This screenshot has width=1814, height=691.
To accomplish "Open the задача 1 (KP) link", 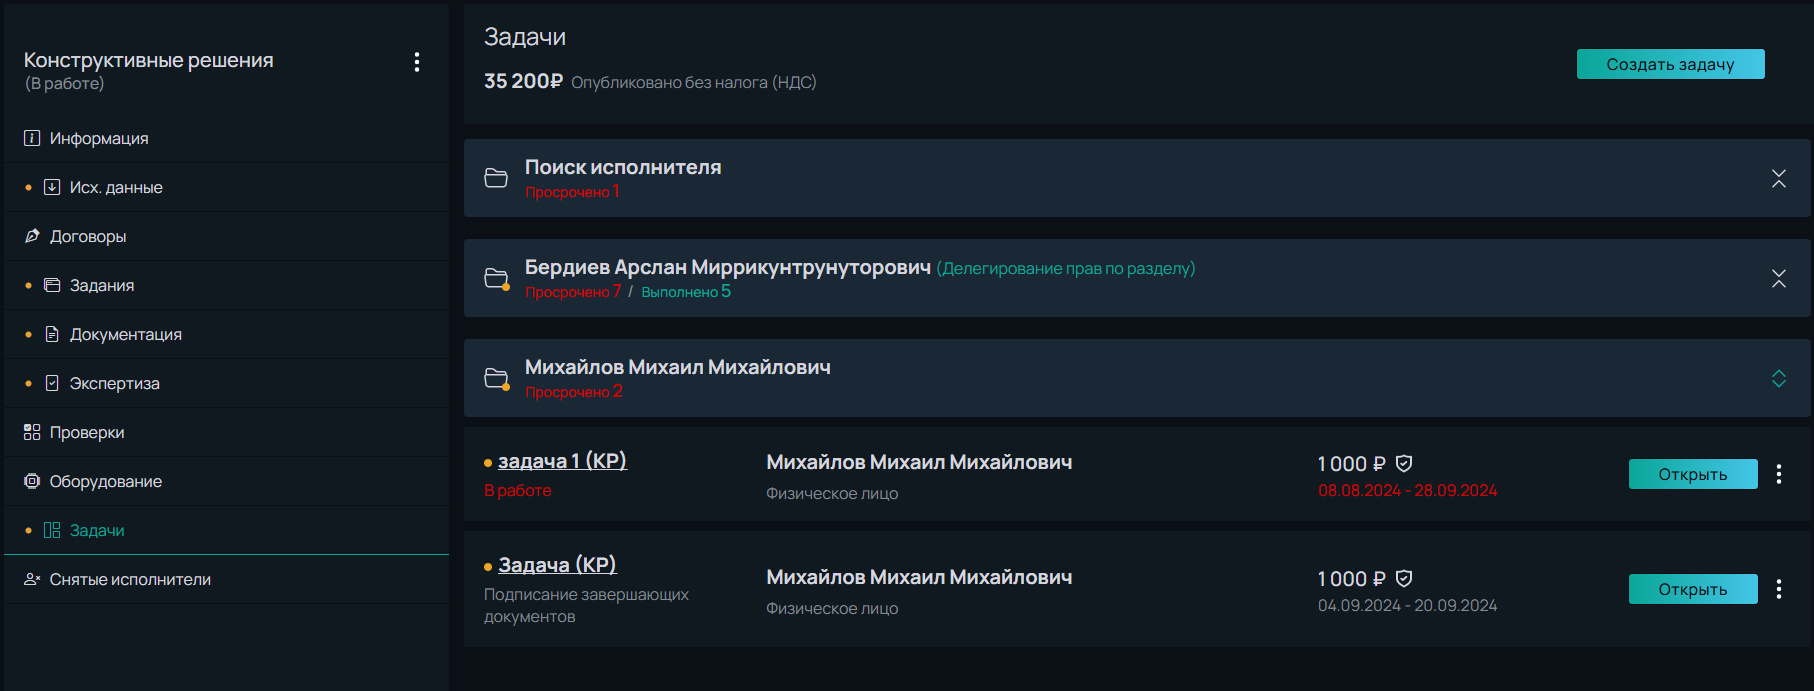I will click(562, 461).
